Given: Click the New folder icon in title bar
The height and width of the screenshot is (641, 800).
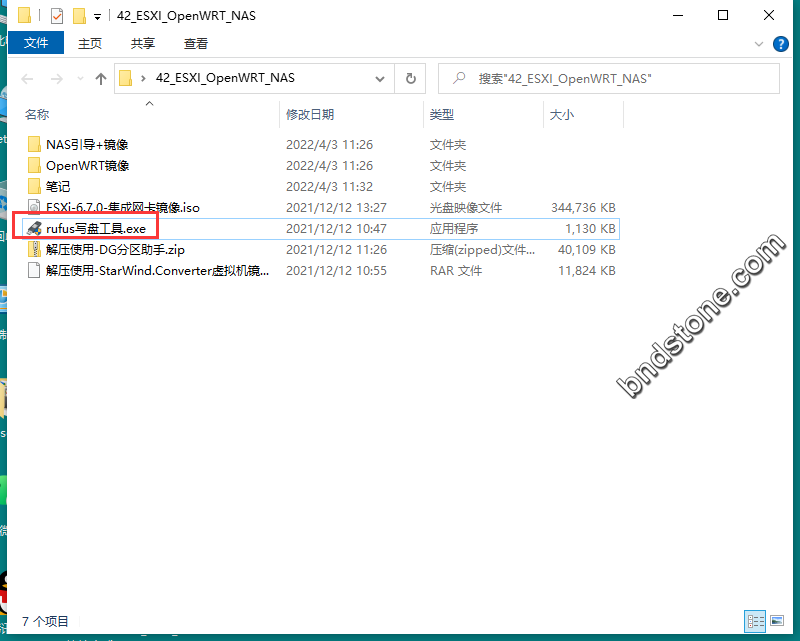Looking at the screenshot, I should click(79, 16).
